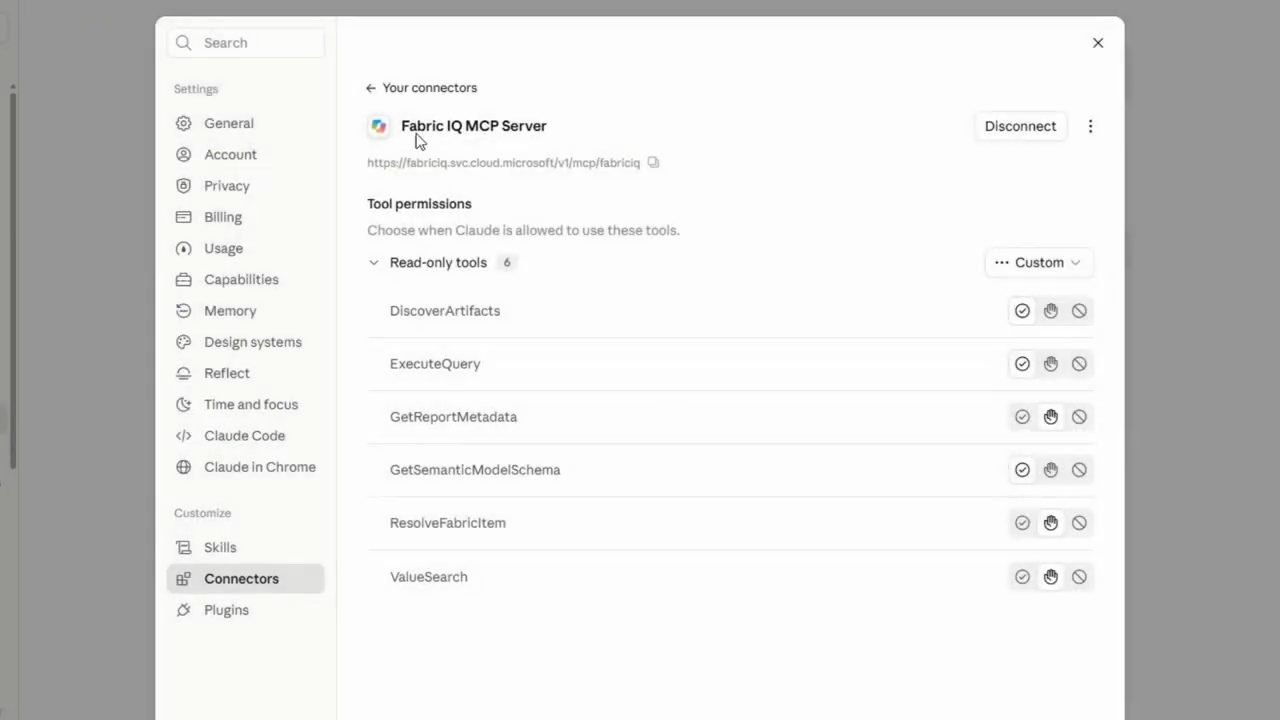This screenshot has height=720, width=1280.
Task: Open Memory settings
Action: (x=245, y=310)
